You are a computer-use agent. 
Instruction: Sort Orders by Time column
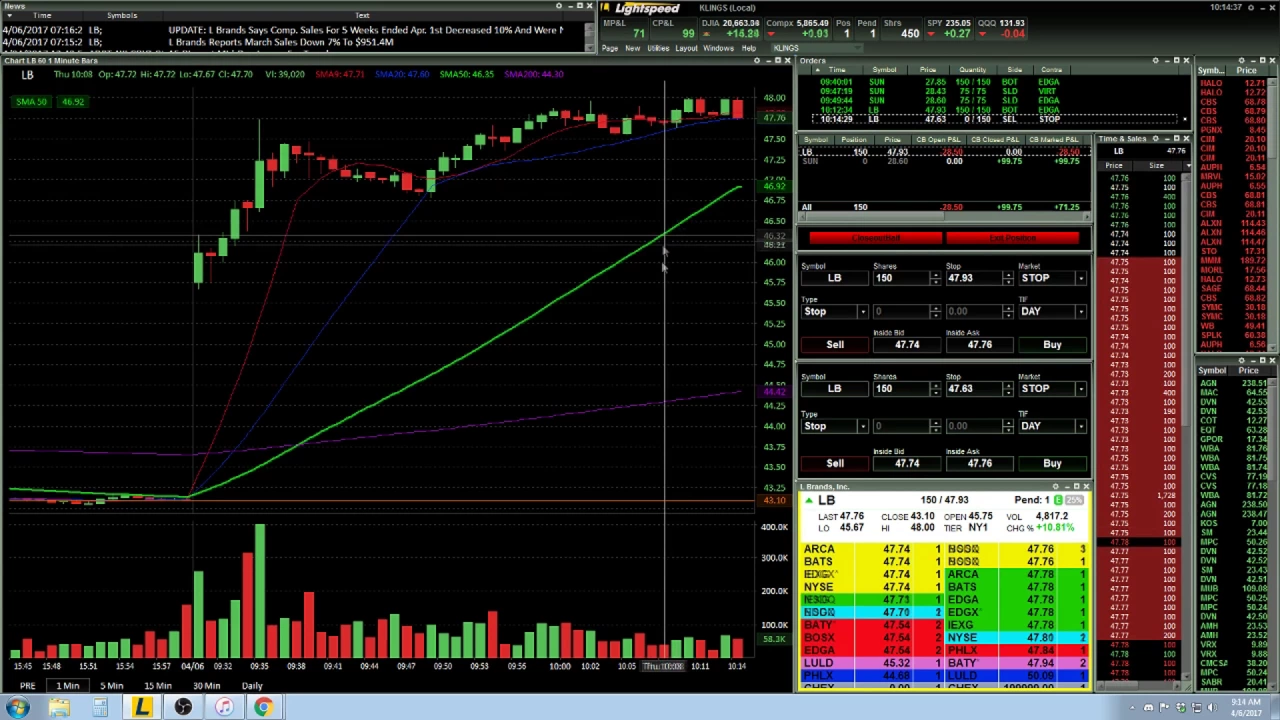836,70
